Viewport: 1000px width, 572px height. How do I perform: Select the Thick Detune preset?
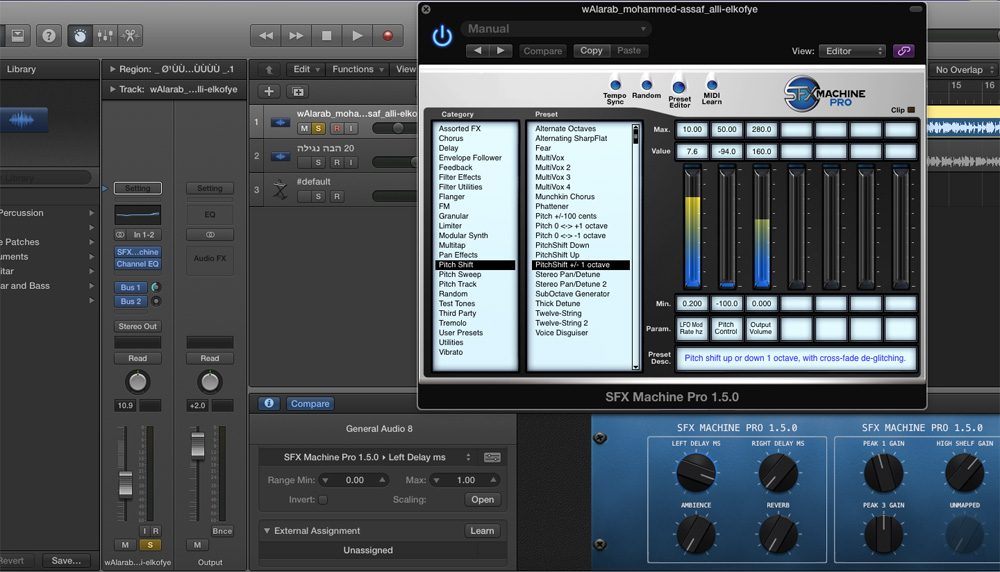(557, 304)
